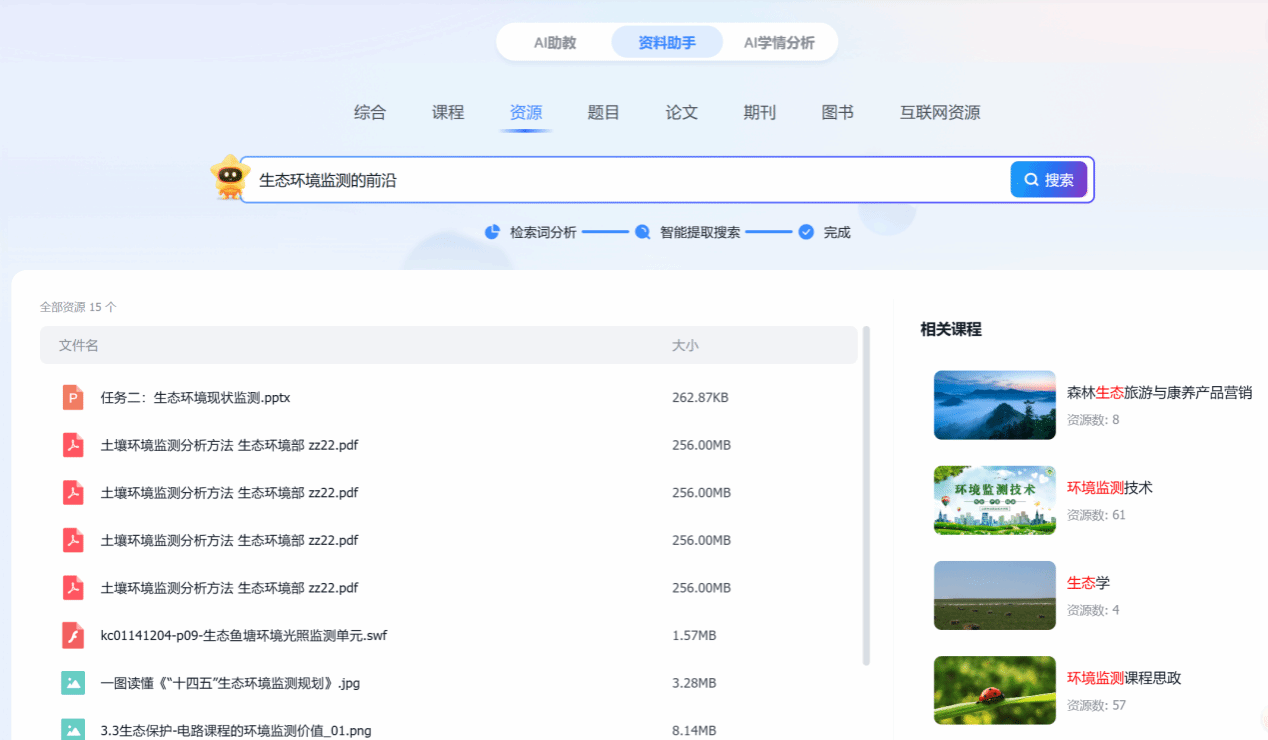
Task: Switch to 互联网资源 category
Action: [939, 113]
